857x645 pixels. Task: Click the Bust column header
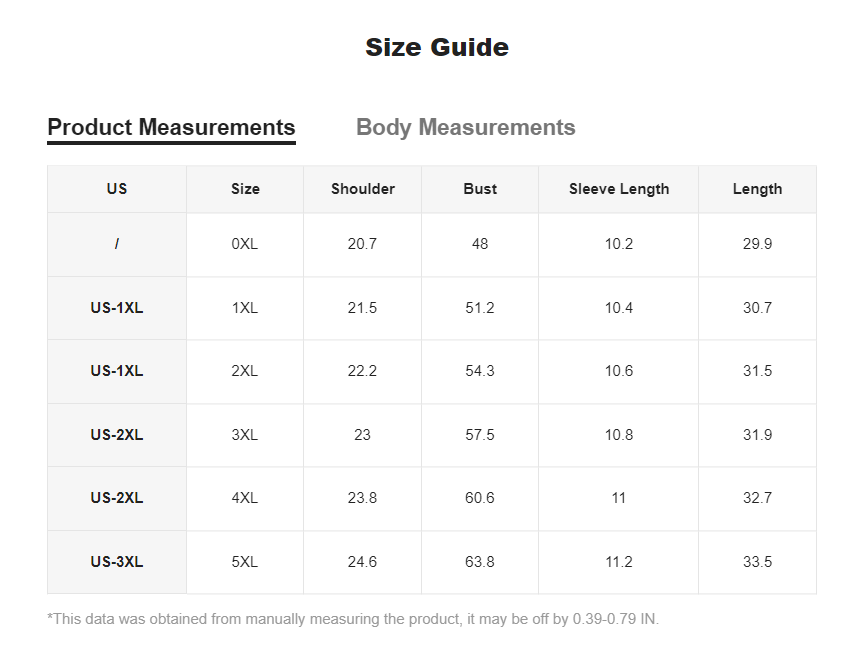pyautogui.click(x=480, y=189)
